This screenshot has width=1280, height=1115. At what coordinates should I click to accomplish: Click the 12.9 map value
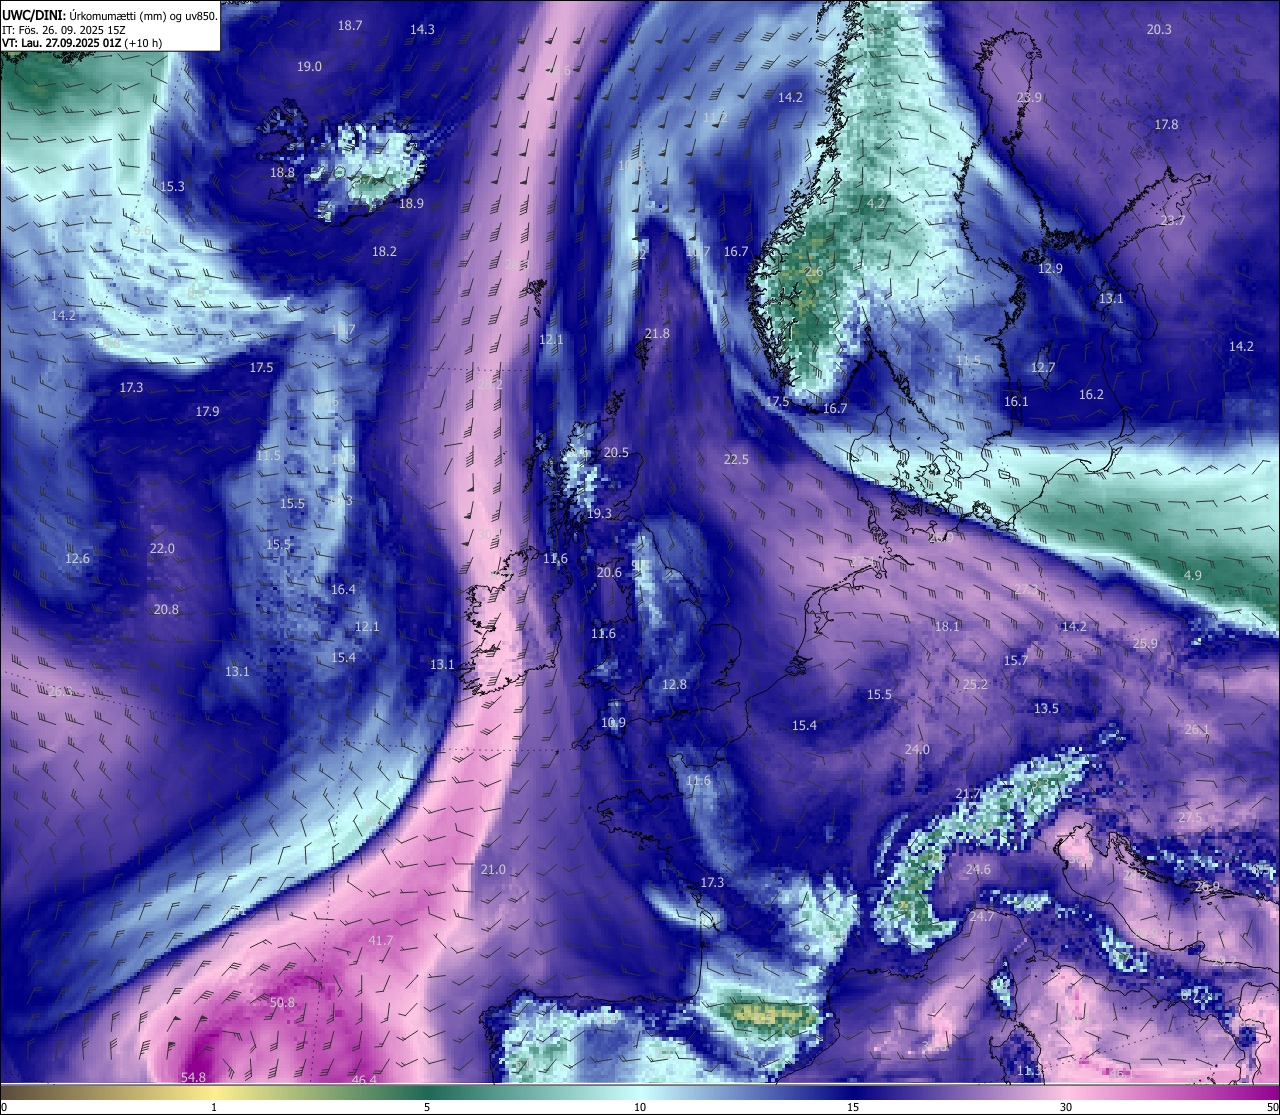[x=1050, y=269]
